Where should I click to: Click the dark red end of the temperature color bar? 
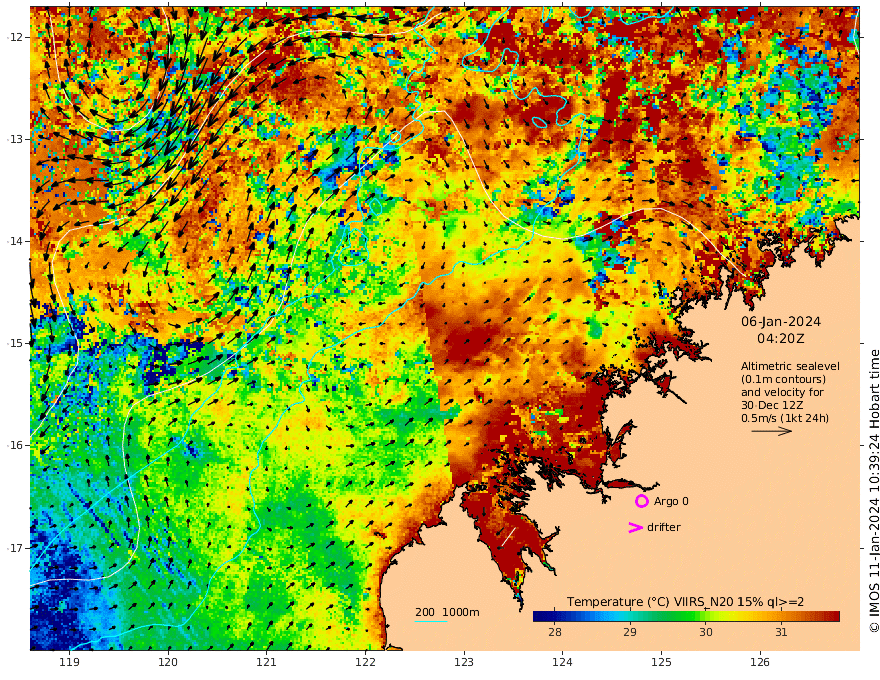835,617
